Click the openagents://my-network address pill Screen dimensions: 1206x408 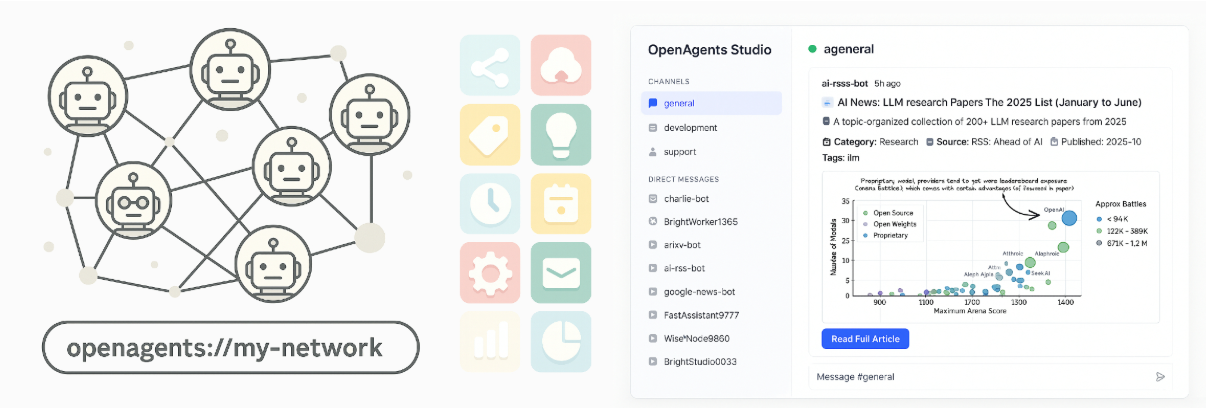pos(230,349)
